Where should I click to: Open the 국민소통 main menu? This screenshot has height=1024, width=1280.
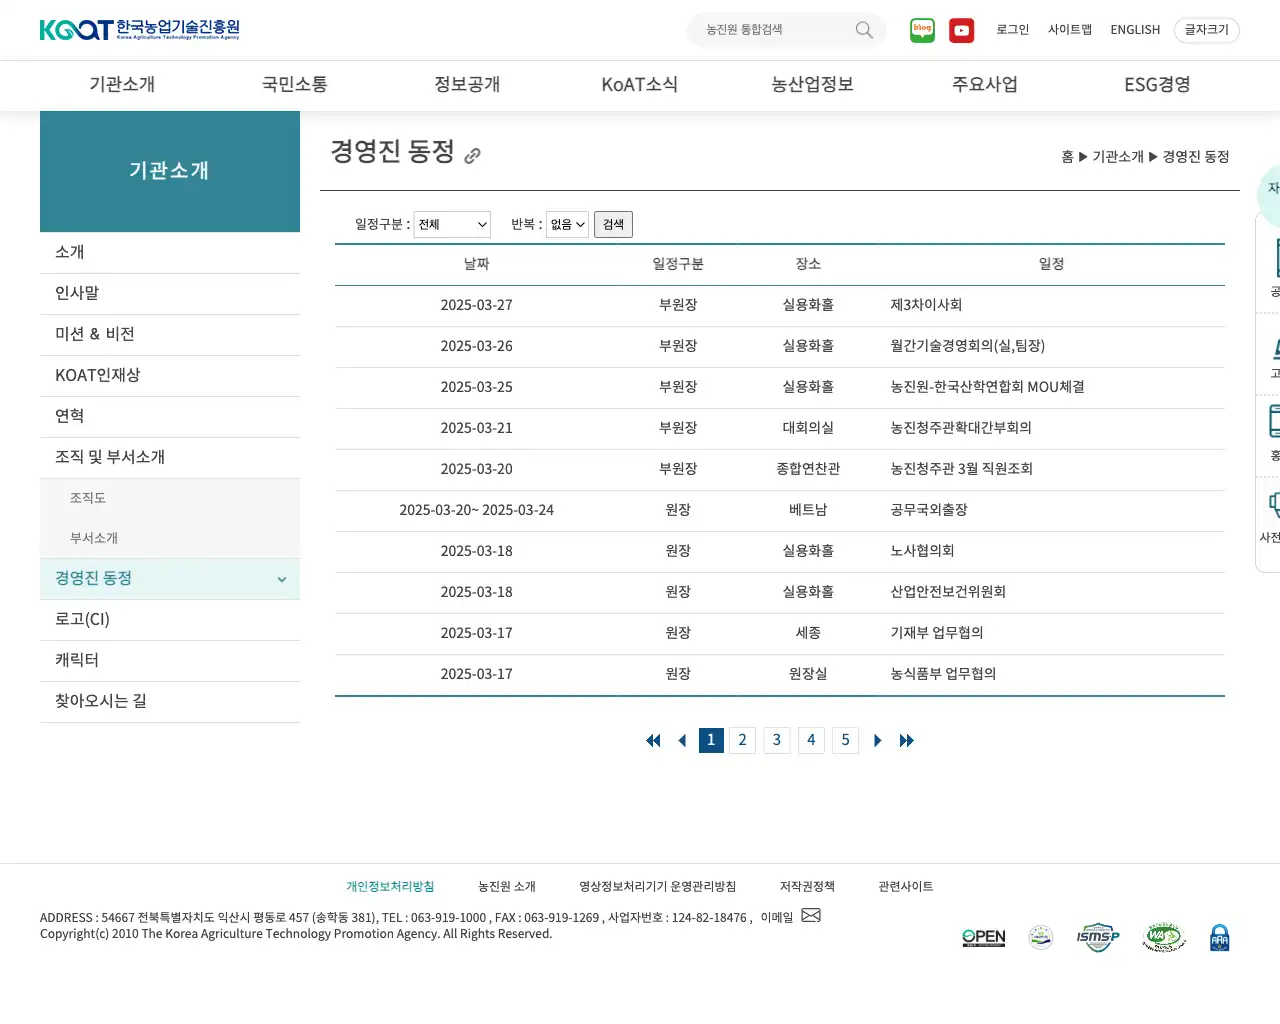point(295,85)
